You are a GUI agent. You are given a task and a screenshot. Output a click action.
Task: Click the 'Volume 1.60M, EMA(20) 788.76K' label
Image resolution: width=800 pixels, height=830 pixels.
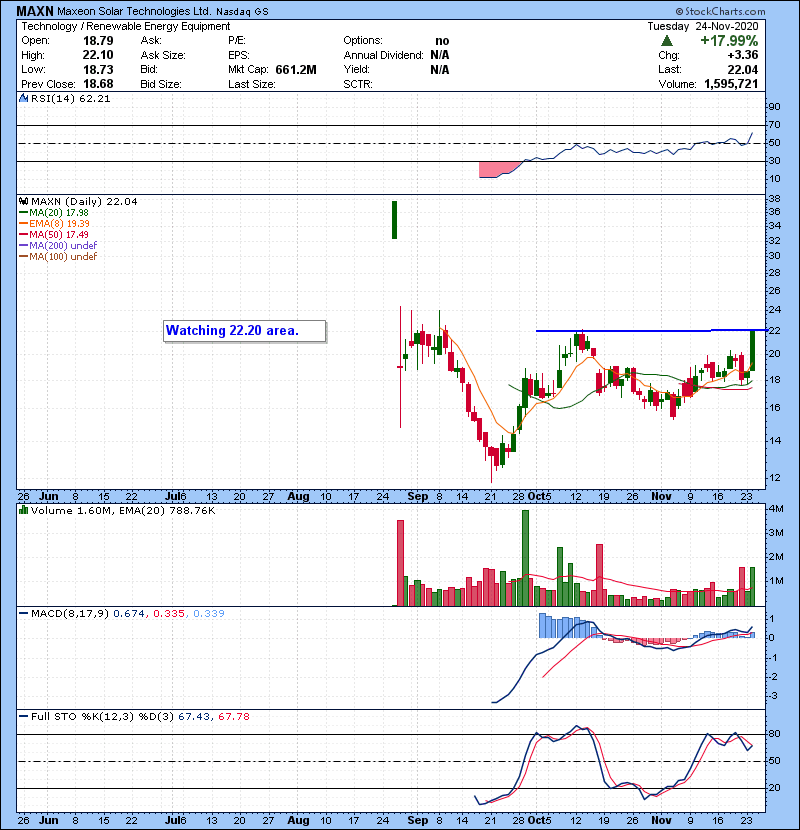[123, 510]
